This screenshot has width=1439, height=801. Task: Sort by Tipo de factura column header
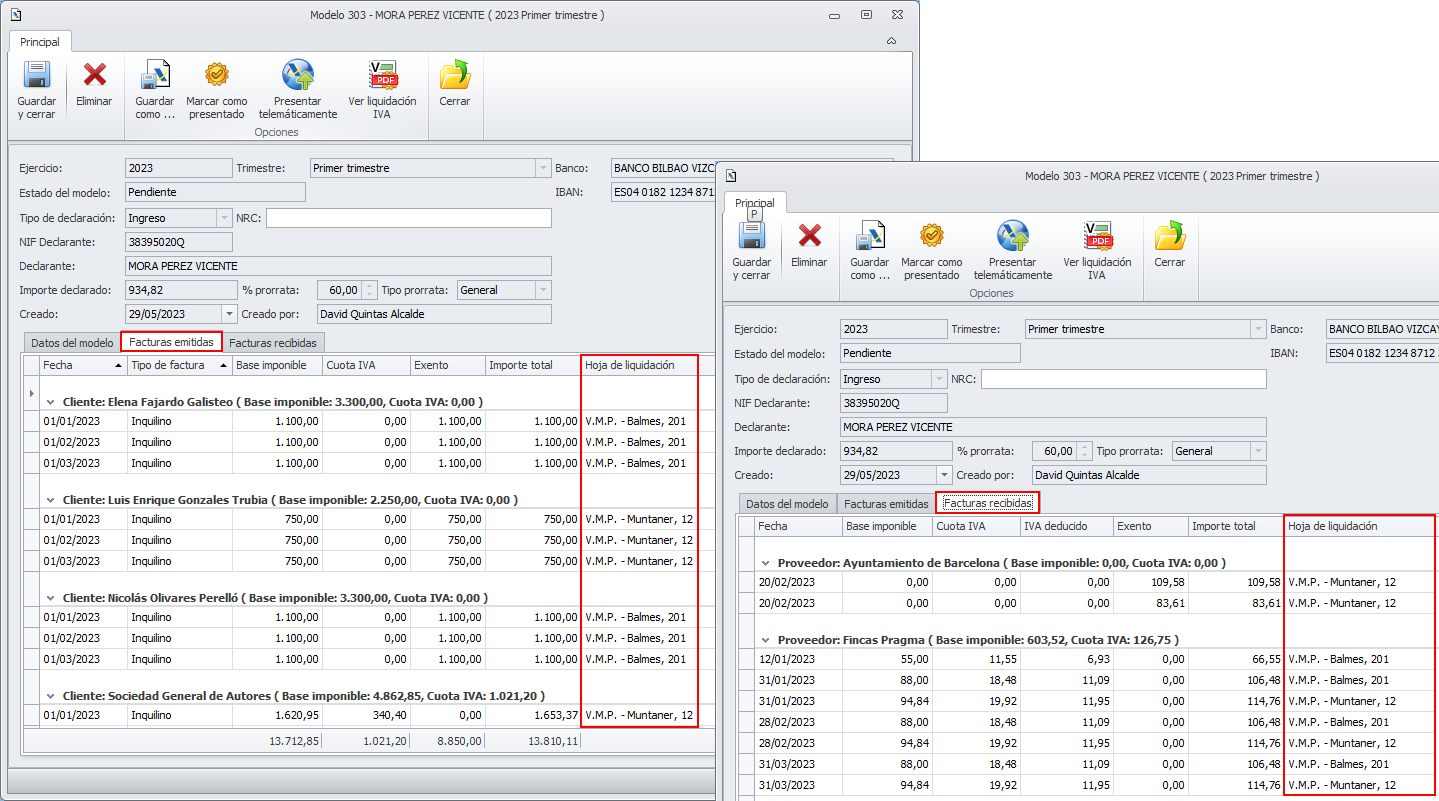(x=168, y=366)
